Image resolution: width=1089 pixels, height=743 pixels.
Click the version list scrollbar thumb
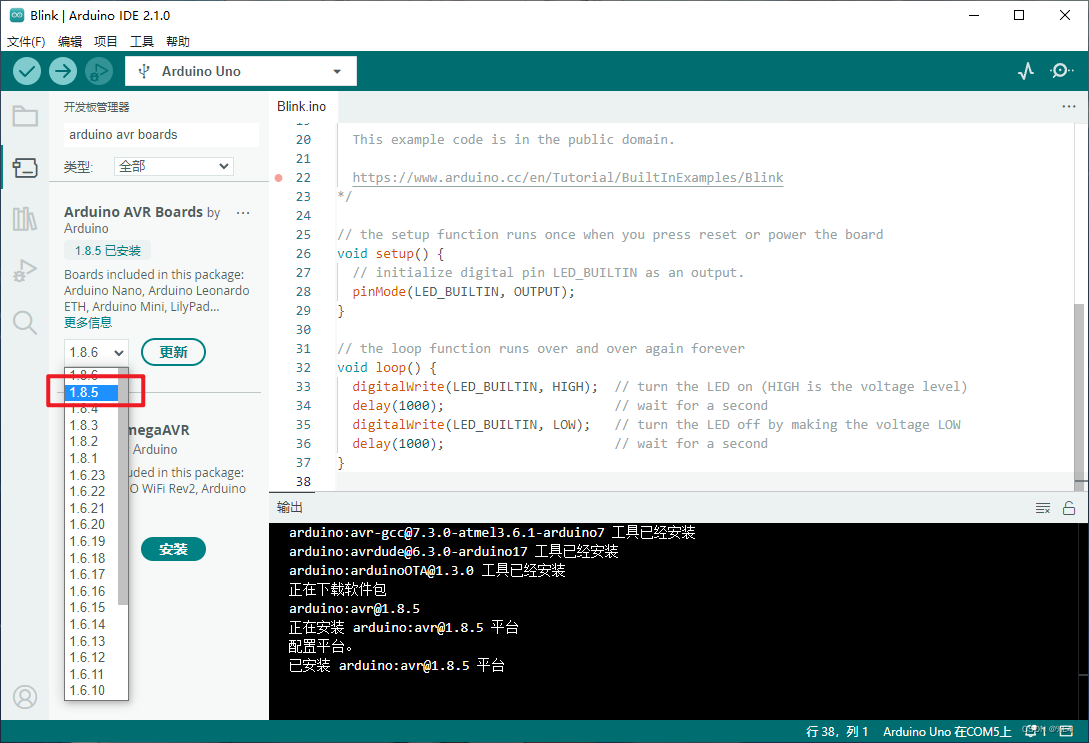point(123,486)
